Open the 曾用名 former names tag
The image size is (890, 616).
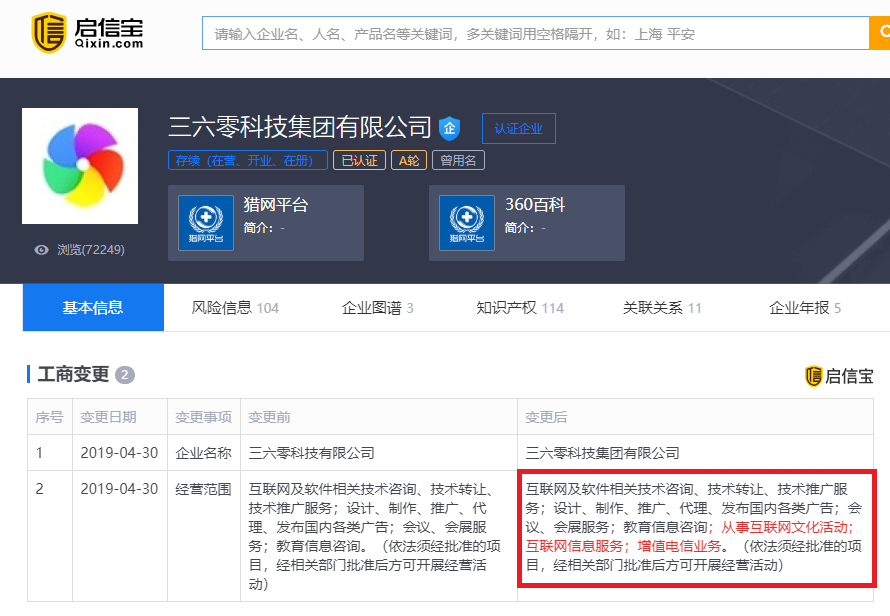pos(458,160)
